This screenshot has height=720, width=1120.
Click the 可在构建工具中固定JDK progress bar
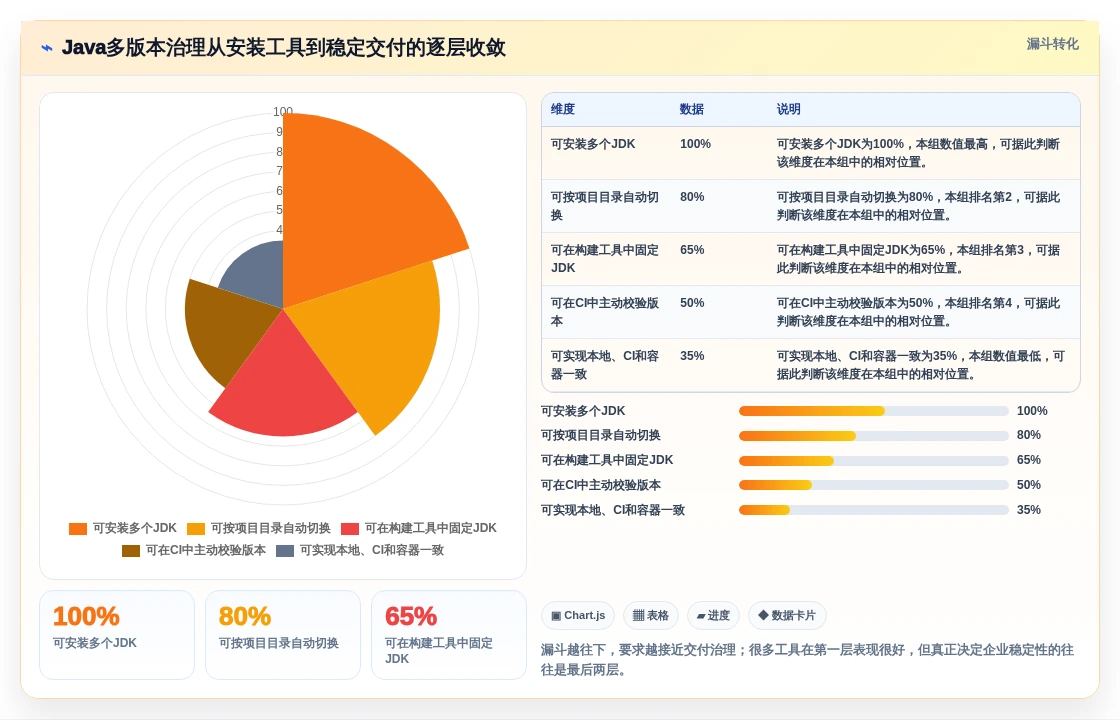click(x=874, y=461)
